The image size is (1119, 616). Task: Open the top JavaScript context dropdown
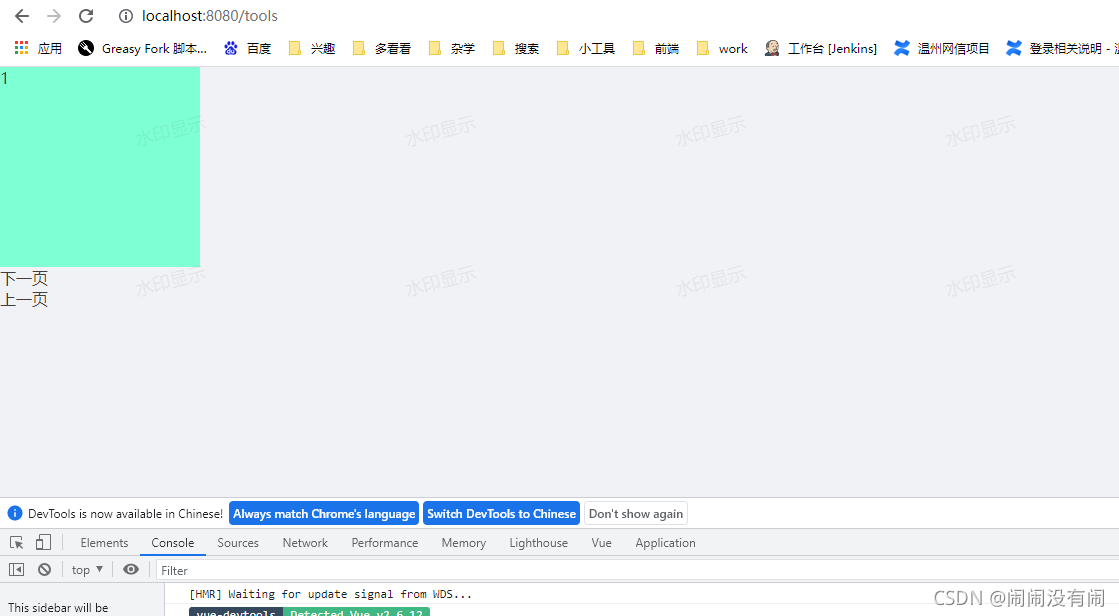tap(87, 570)
